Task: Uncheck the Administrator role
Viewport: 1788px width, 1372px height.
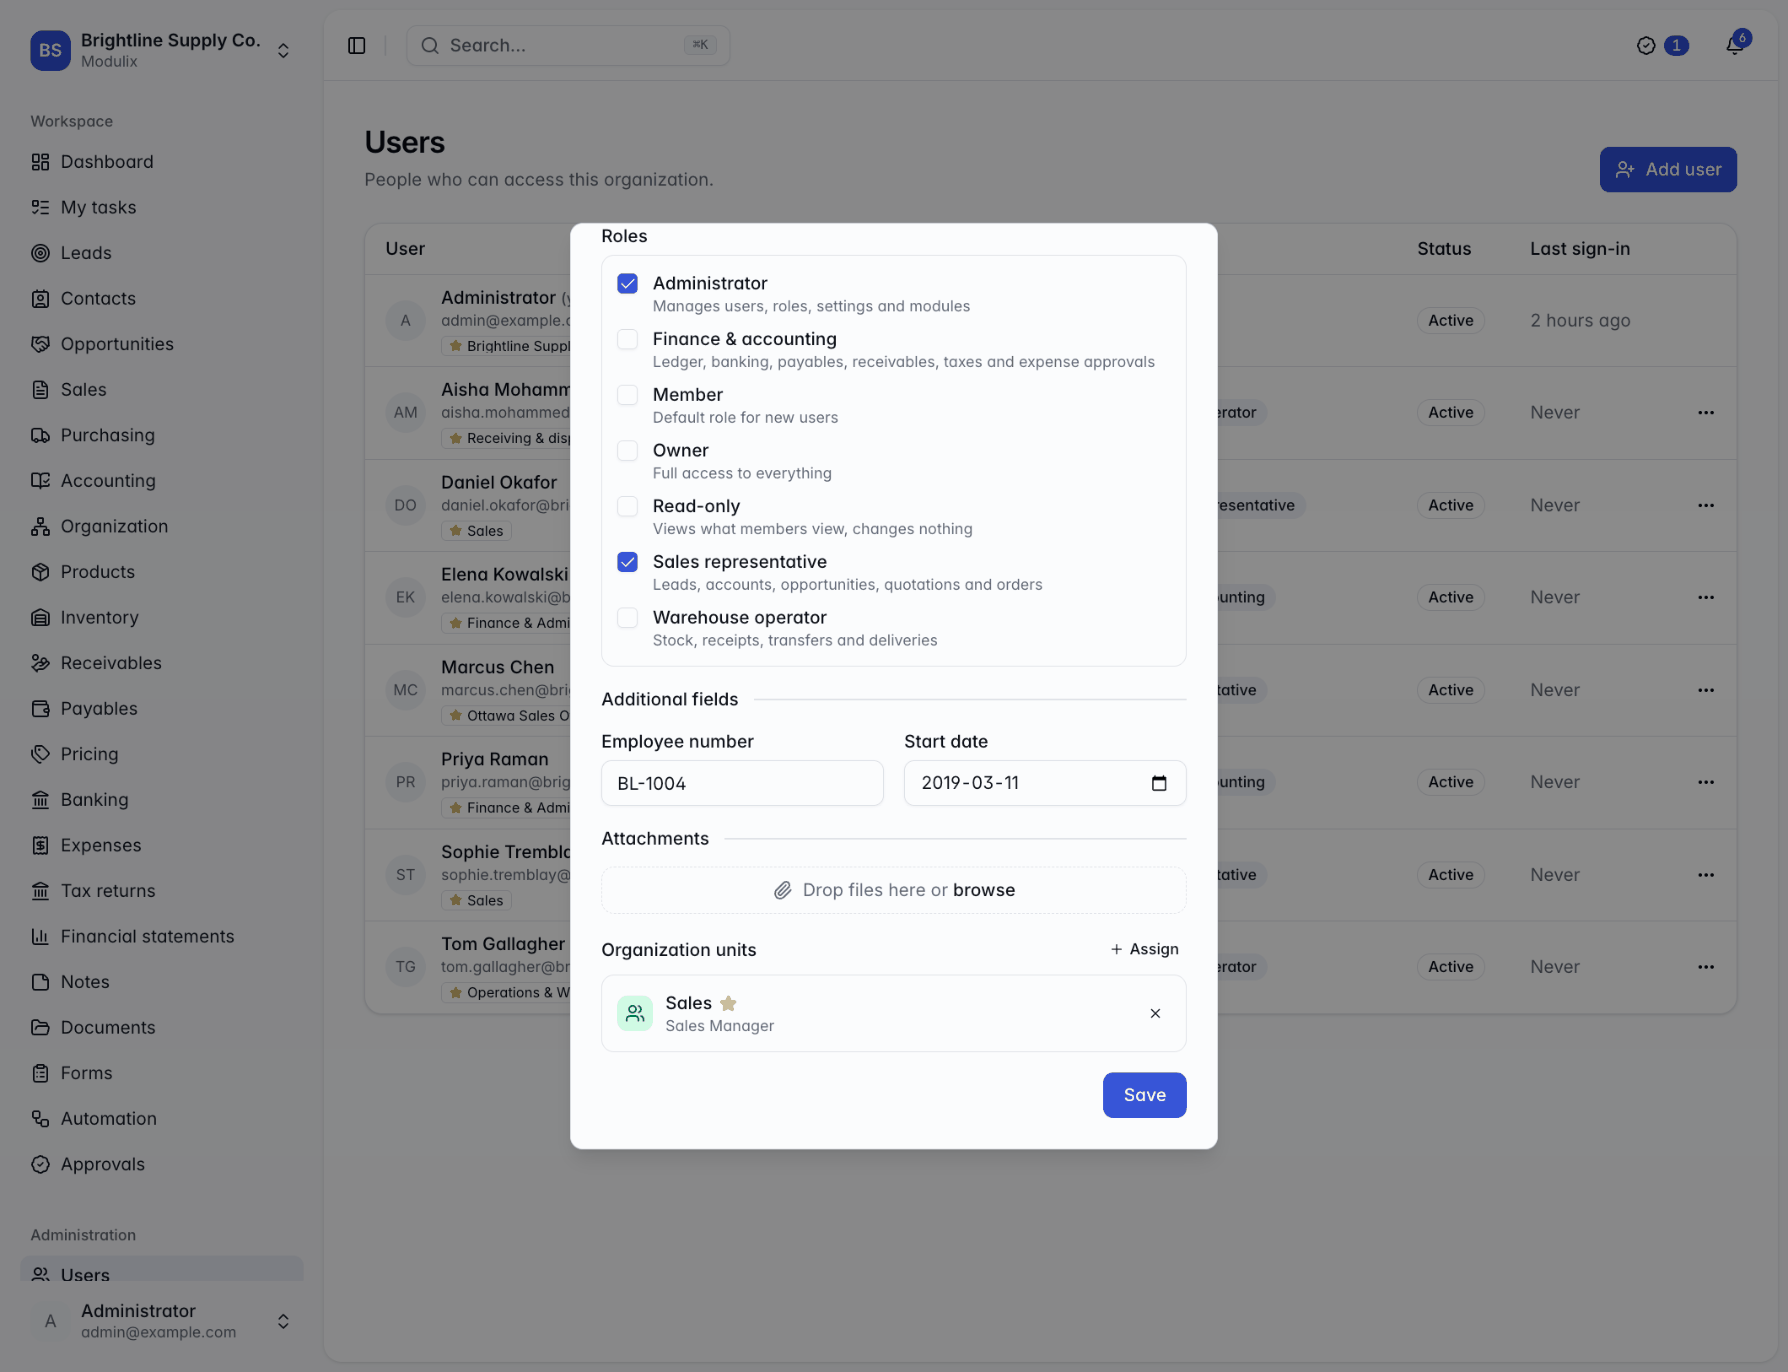Action: [628, 284]
